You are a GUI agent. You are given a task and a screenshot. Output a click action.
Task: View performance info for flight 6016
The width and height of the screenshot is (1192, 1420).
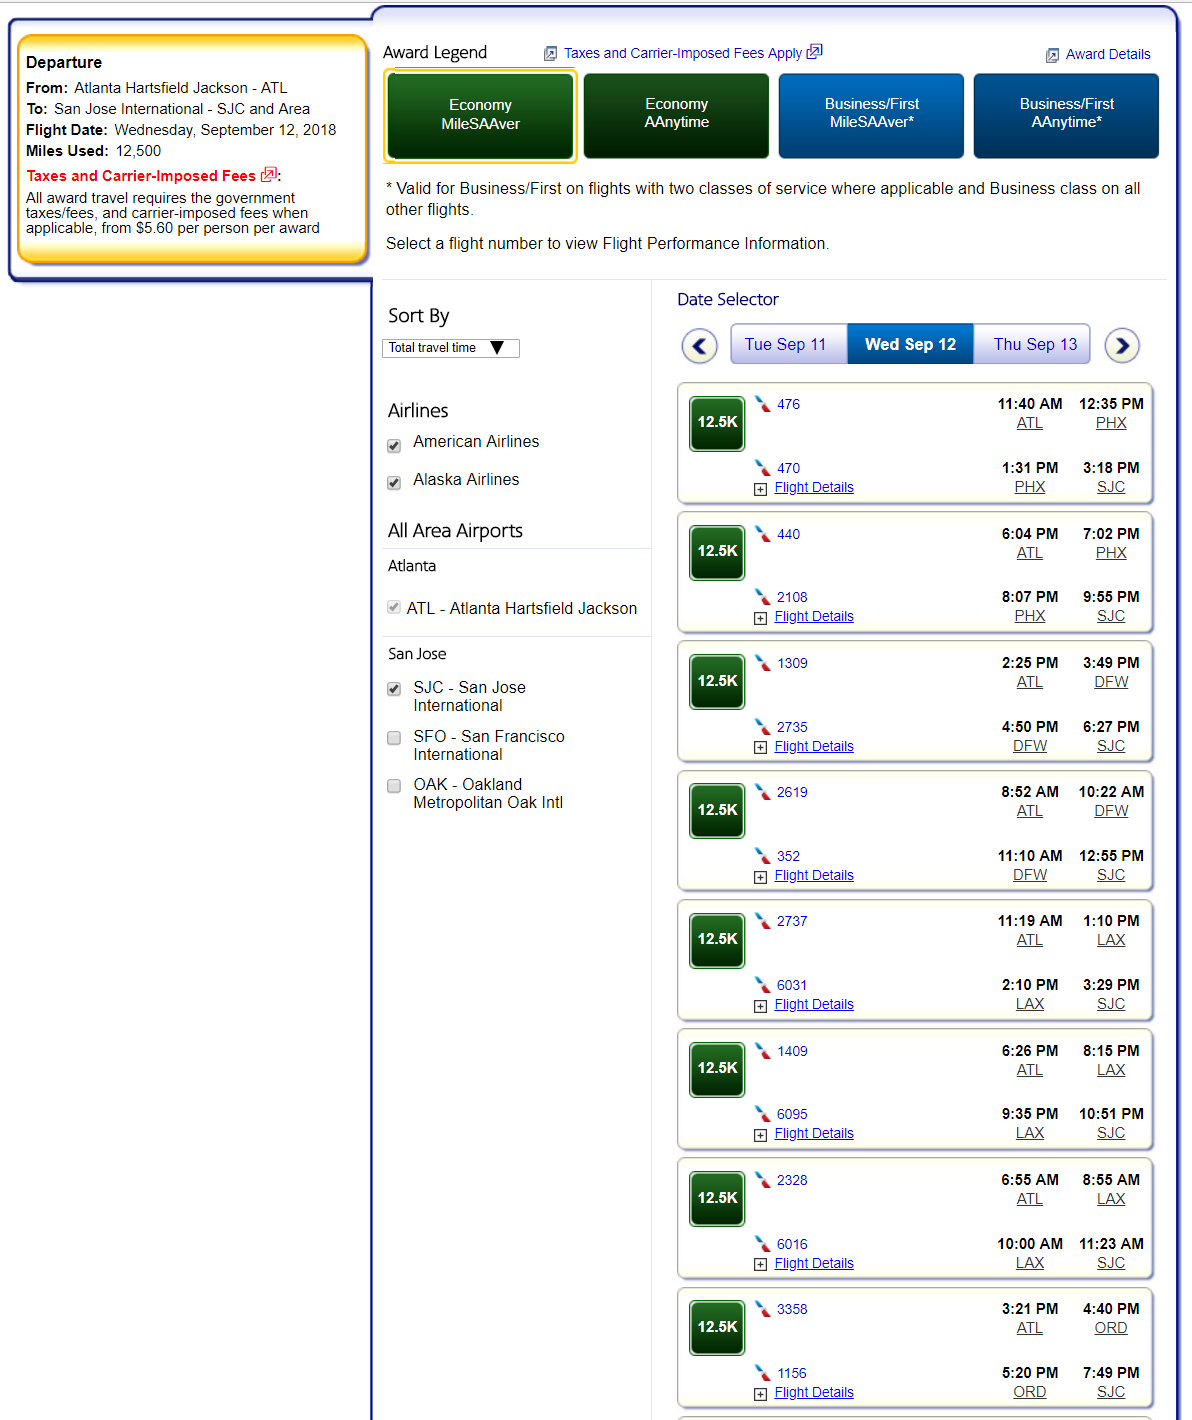pos(792,1244)
